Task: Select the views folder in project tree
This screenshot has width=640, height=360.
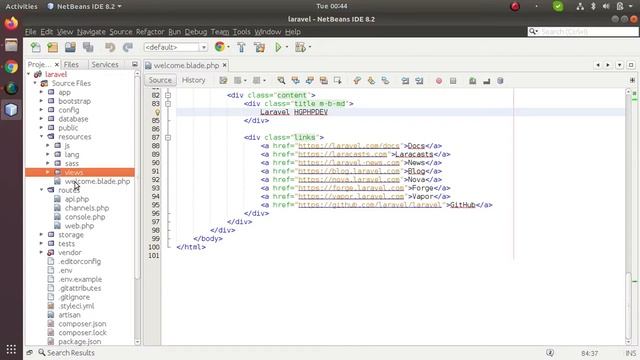Action: tap(73, 172)
